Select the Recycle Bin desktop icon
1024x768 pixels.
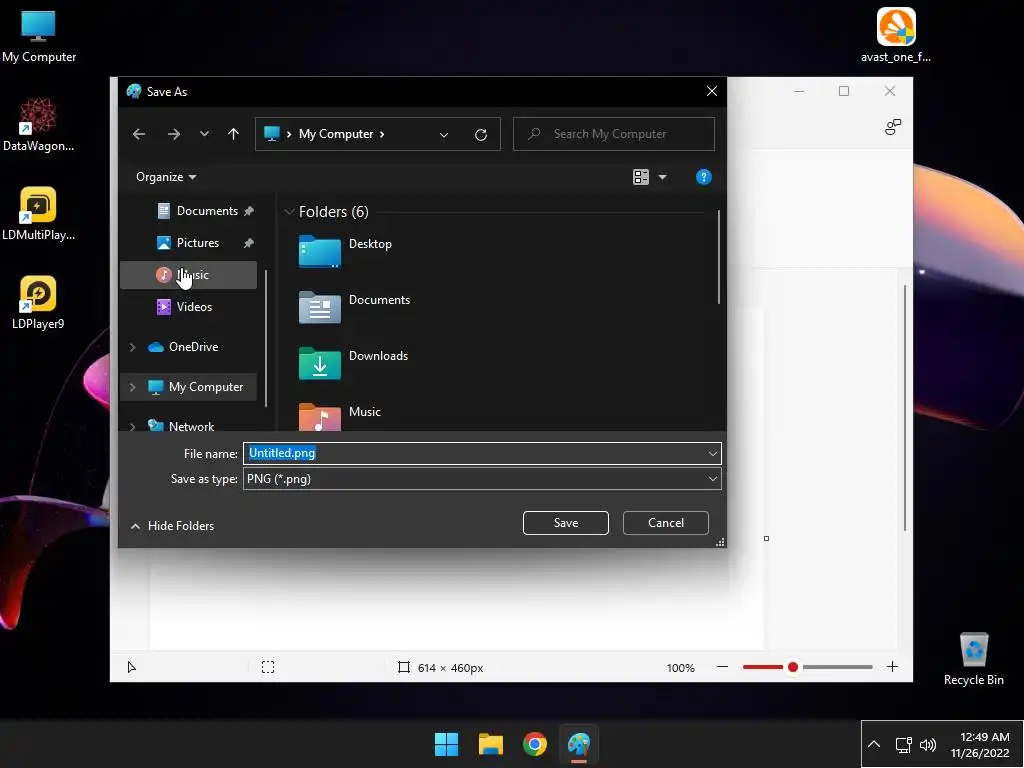tap(973, 658)
